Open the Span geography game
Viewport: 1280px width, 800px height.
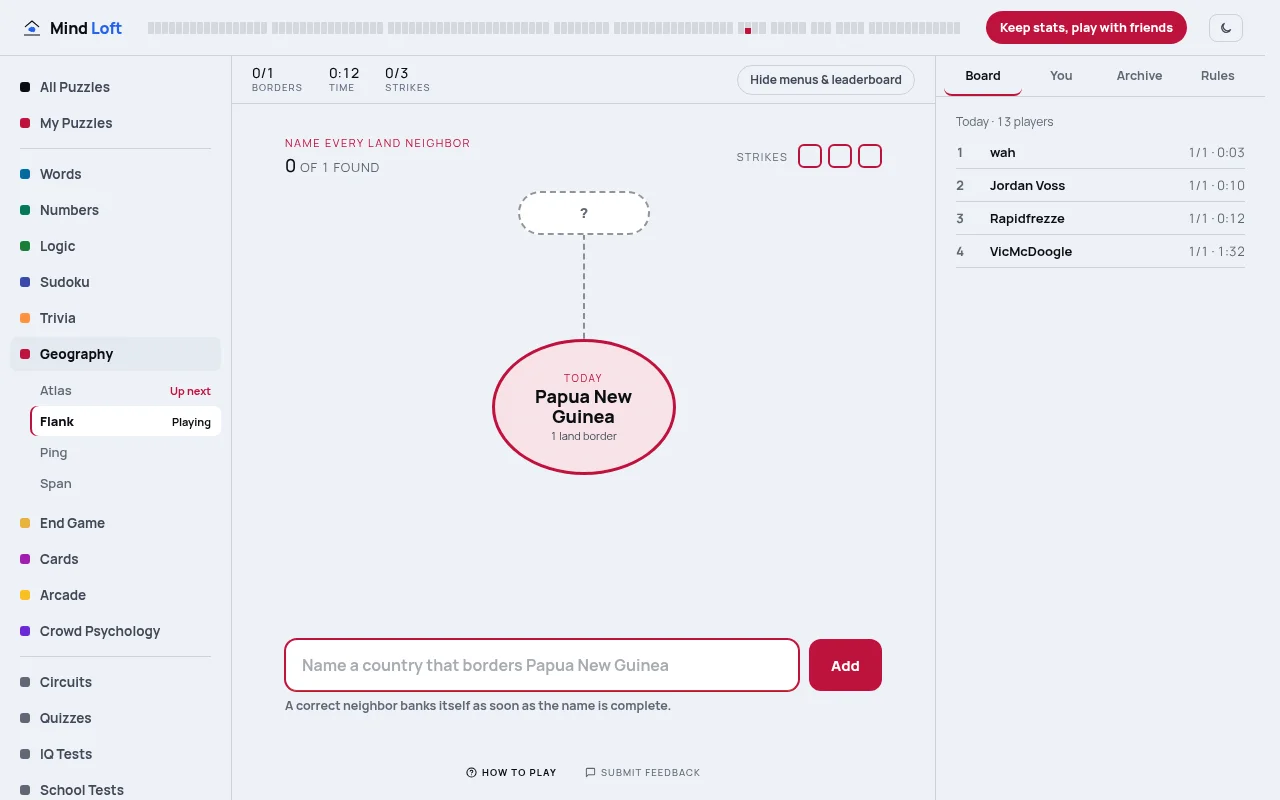[x=125, y=484]
